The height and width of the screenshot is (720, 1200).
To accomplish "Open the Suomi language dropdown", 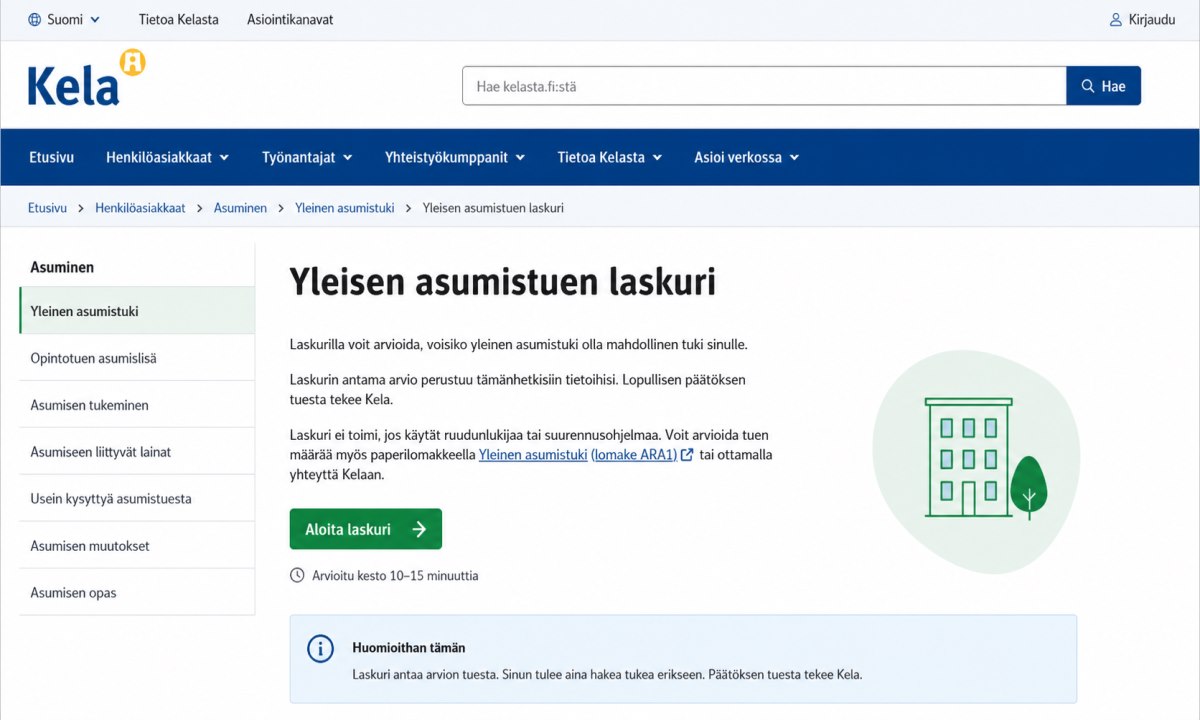I will pos(64,20).
